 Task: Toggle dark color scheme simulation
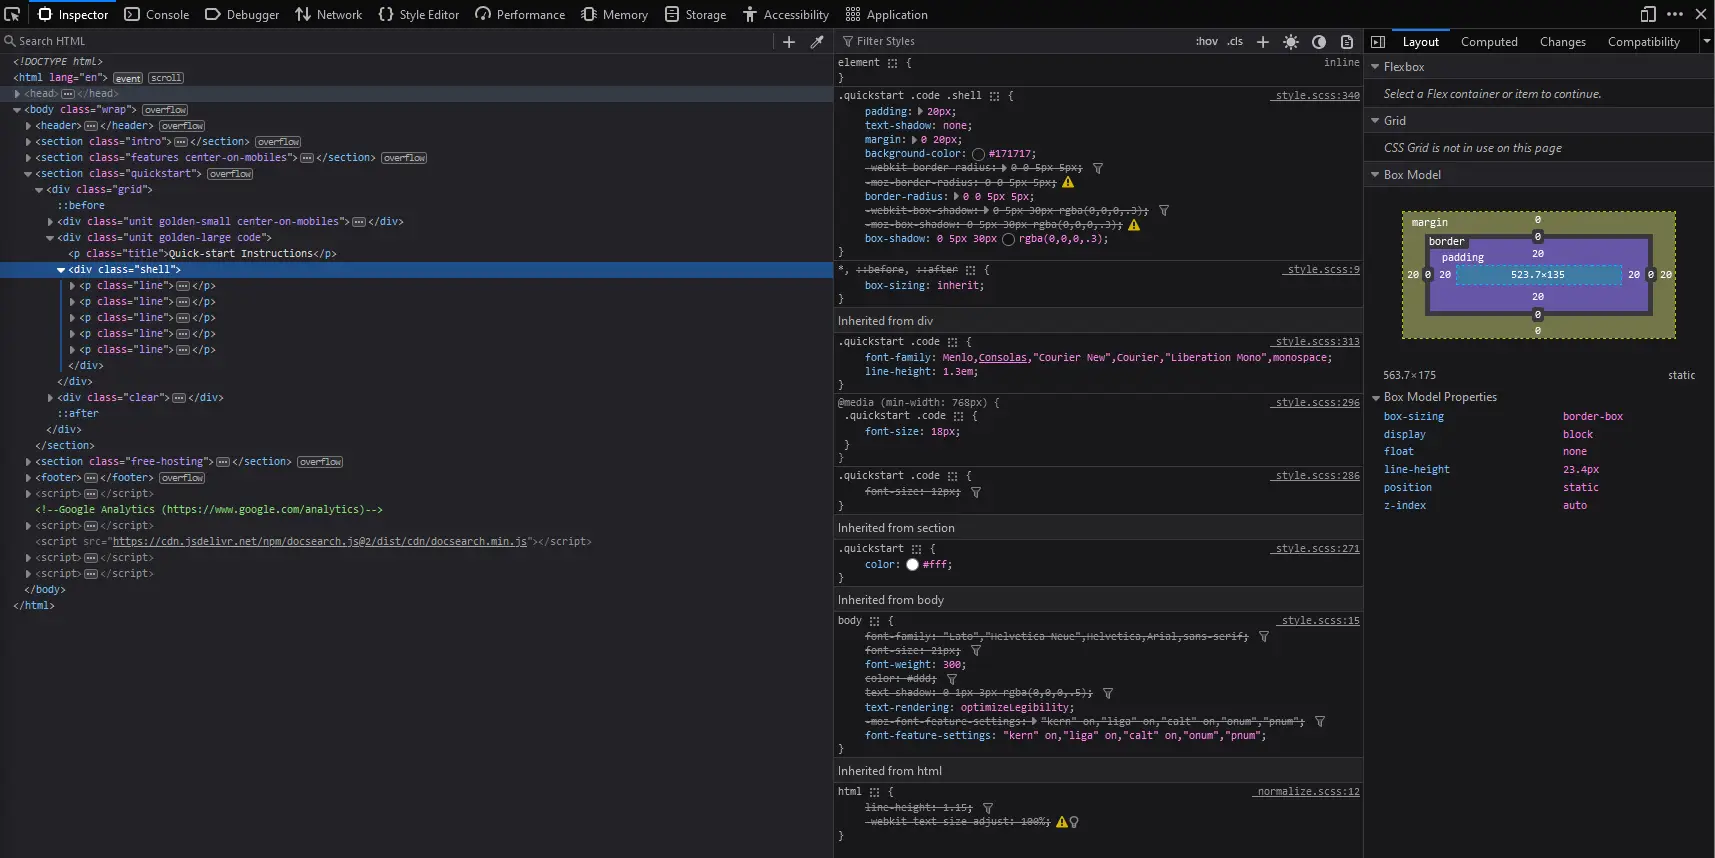click(x=1319, y=41)
